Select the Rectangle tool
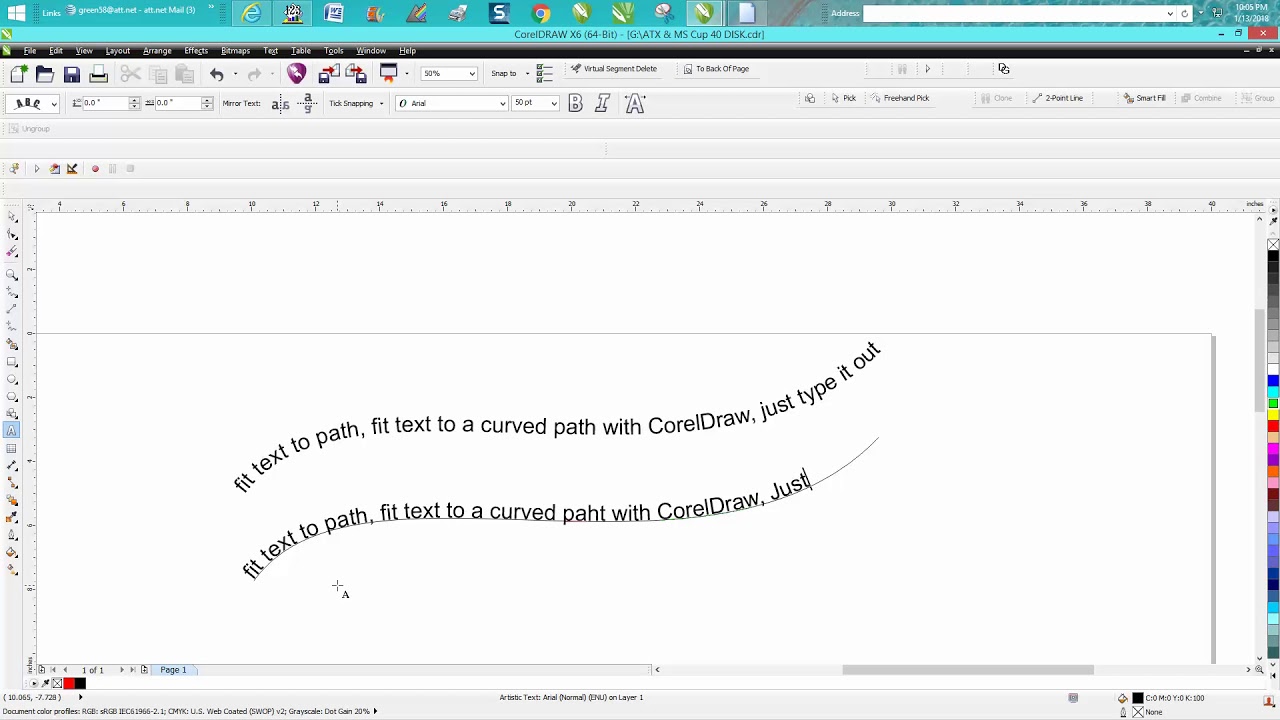This screenshot has height=720, width=1280. [12, 362]
